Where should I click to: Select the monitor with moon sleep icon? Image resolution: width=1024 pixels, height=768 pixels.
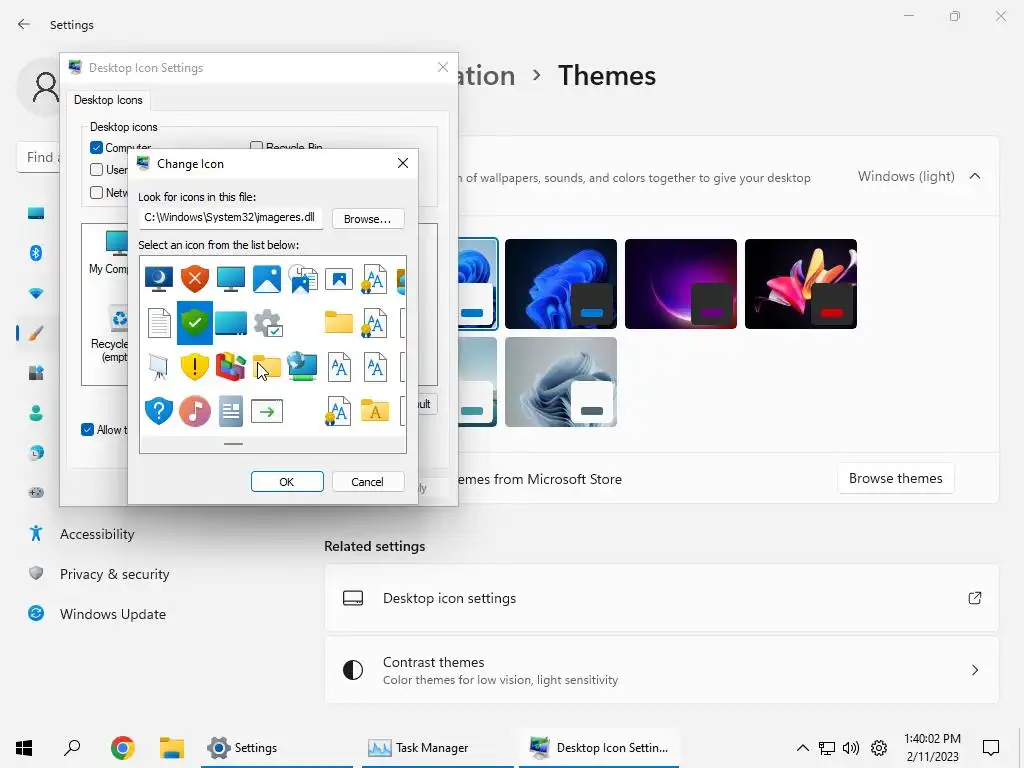pos(159,279)
